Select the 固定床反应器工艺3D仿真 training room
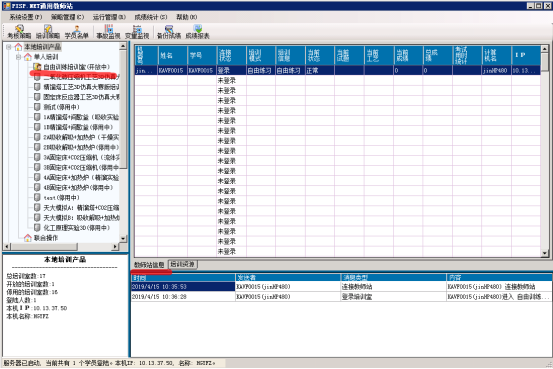Screen dimensions: 553x369 81,97
